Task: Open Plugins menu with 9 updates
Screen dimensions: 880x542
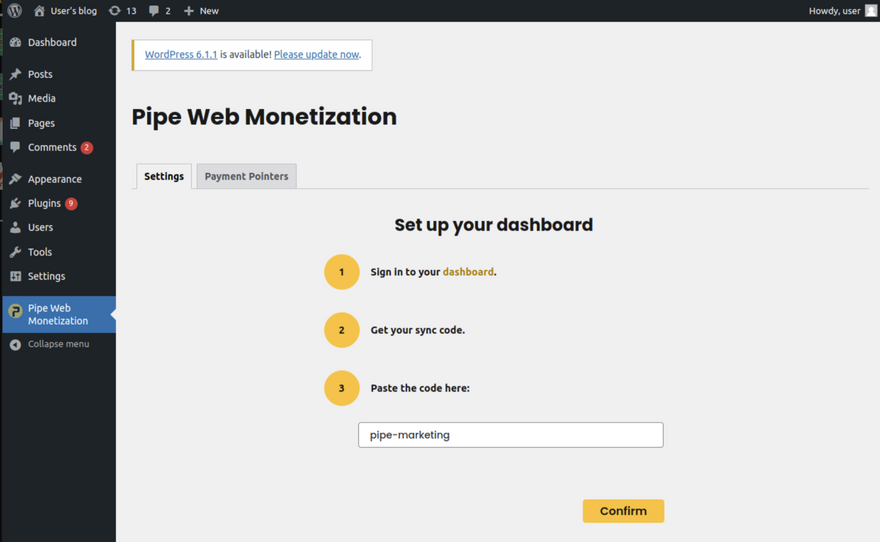Action: [45, 204]
